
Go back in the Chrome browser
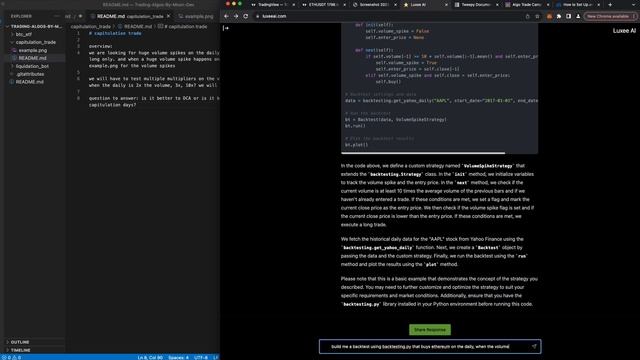(x=227, y=16)
